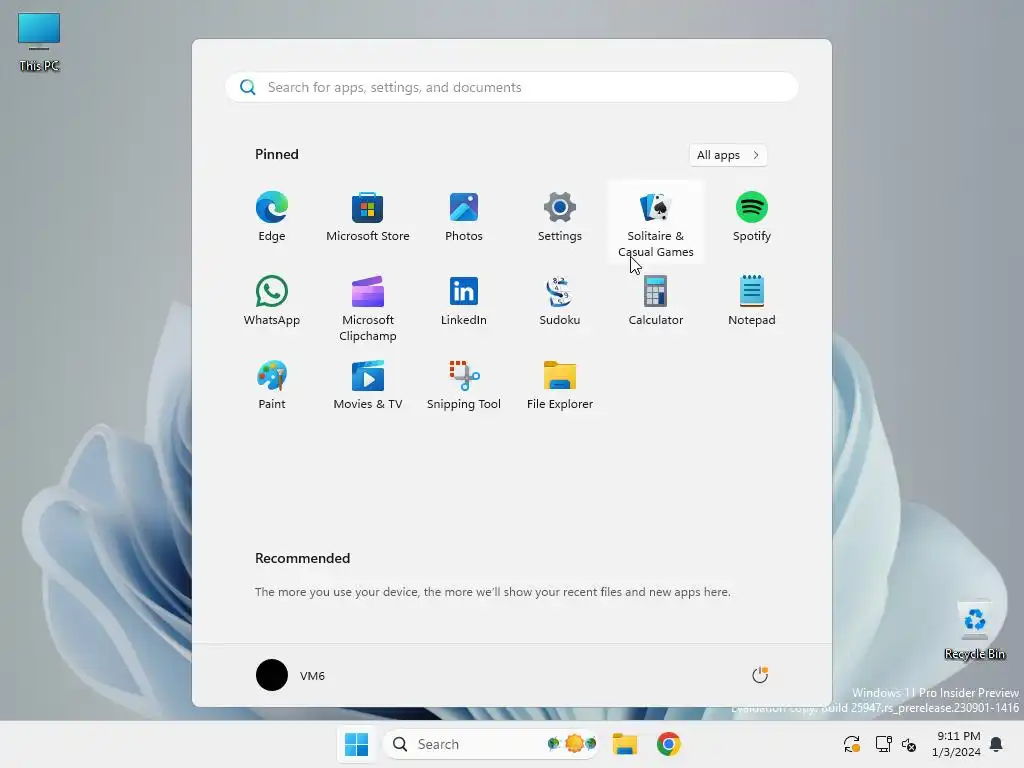Launch Microsoft Store from pinned apps

coord(368,219)
